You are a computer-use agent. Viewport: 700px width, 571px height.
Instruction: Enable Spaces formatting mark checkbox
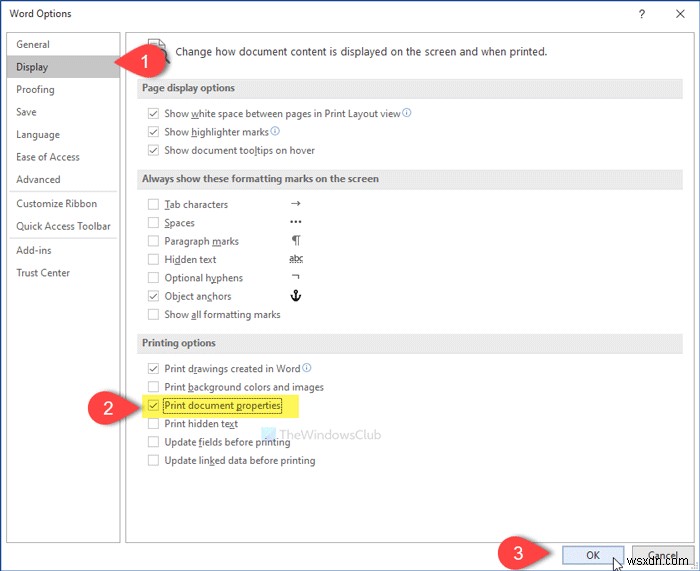coord(153,222)
